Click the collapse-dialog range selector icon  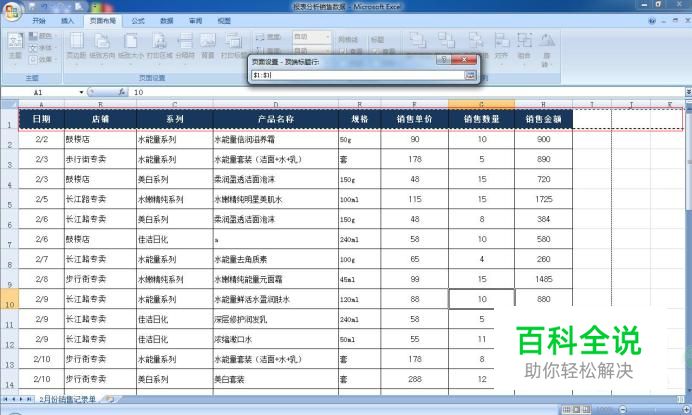tap(470, 75)
